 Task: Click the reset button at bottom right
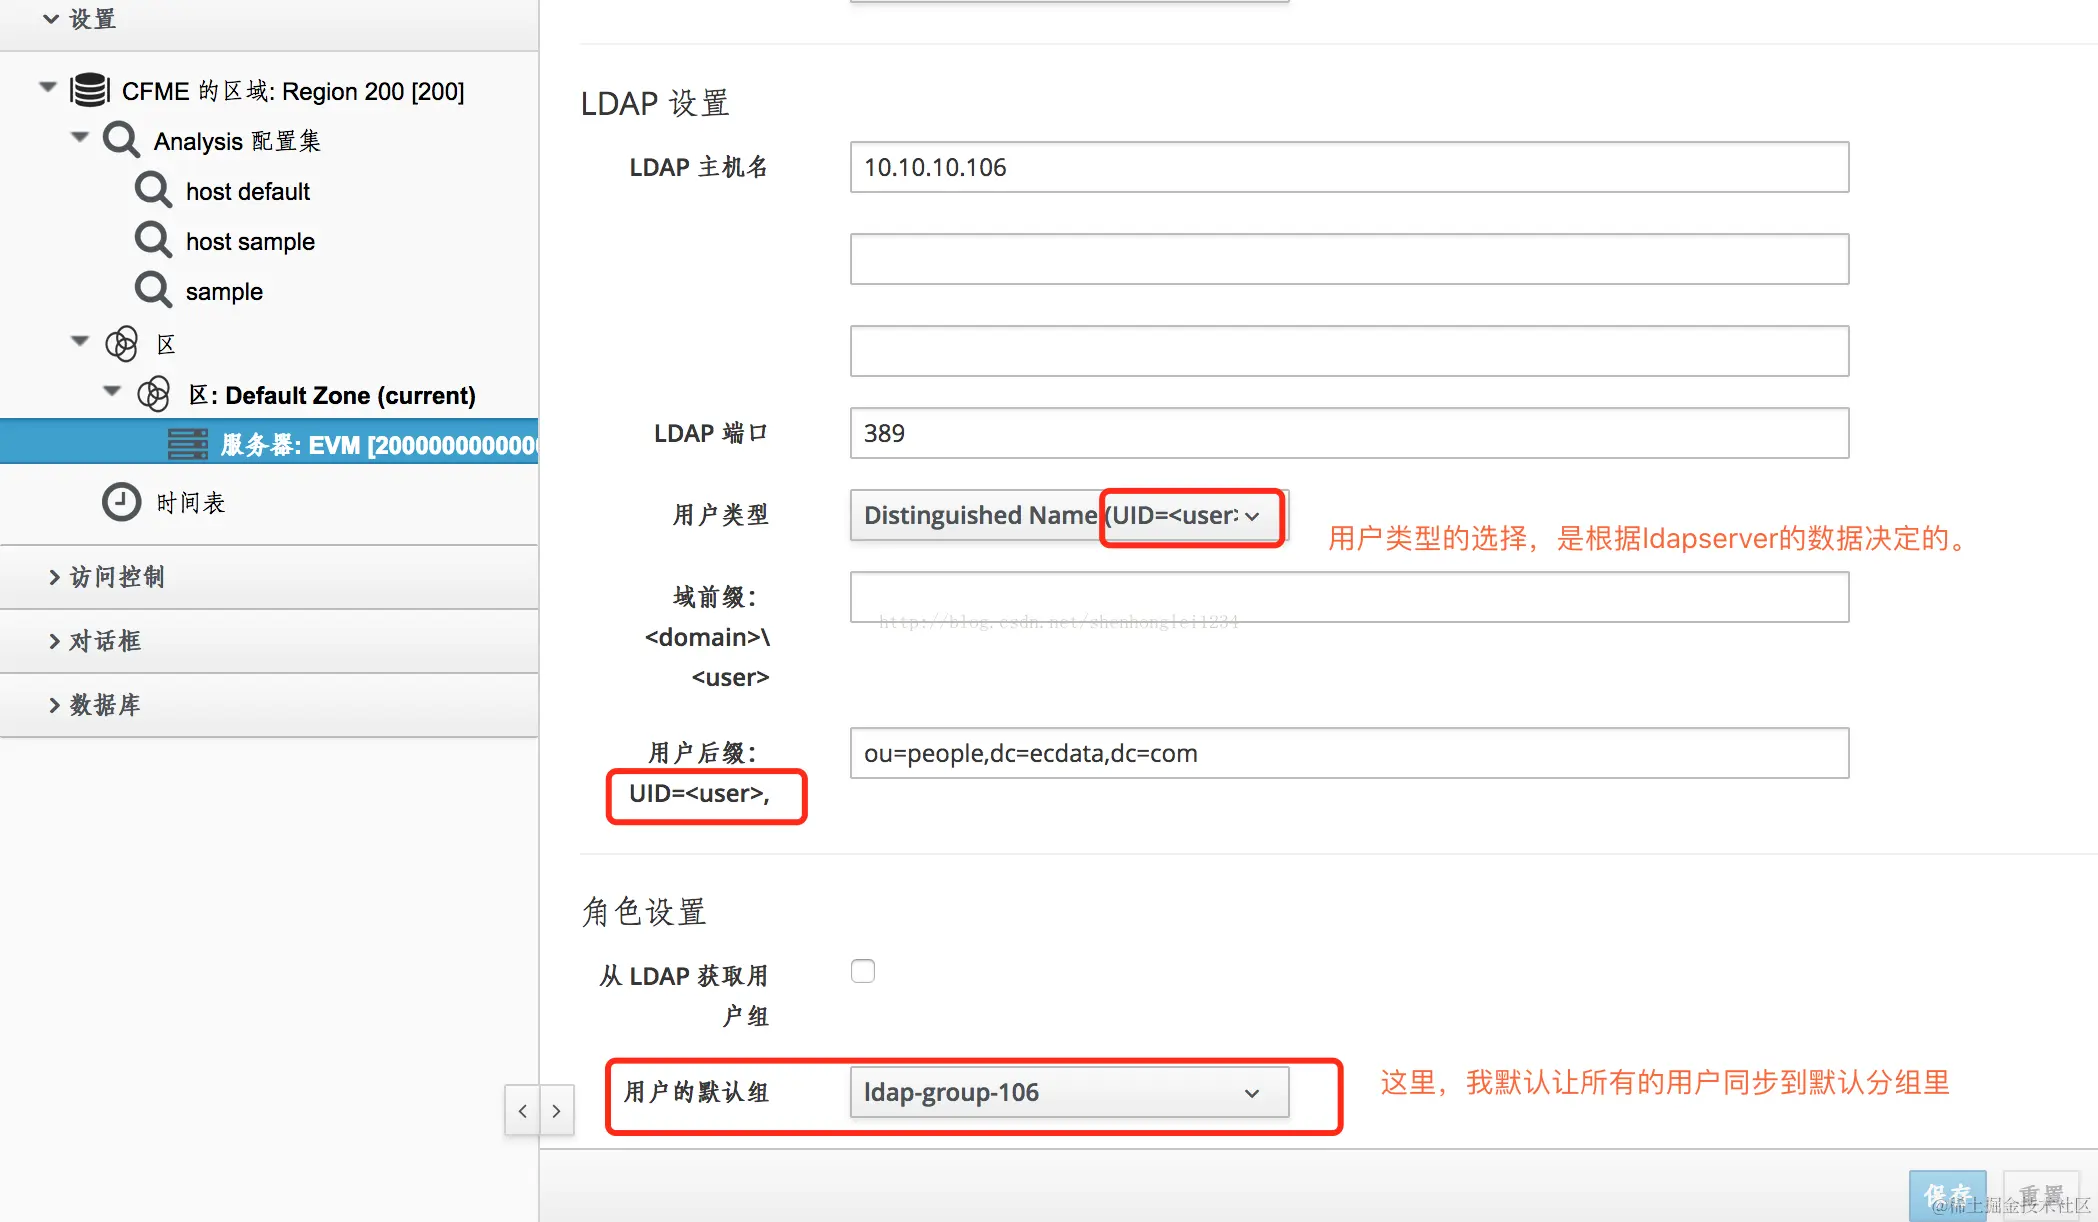click(2041, 1196)
